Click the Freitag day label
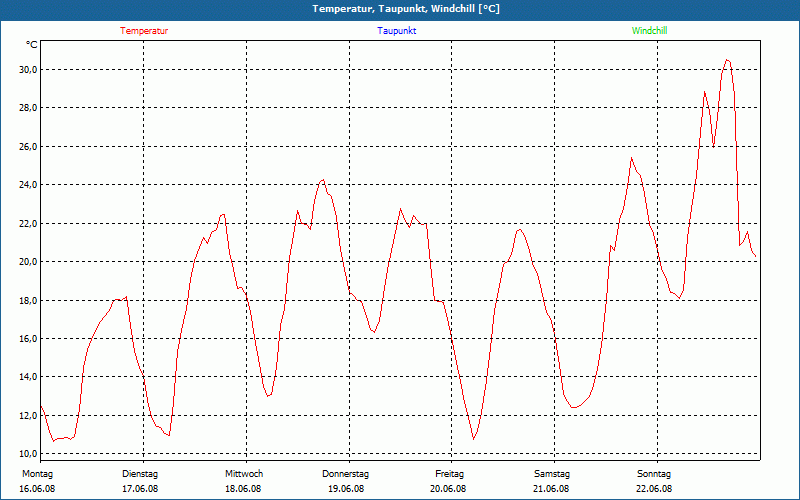Image resolution: width=800 pixels, height=500 pixels. [449, 474]
